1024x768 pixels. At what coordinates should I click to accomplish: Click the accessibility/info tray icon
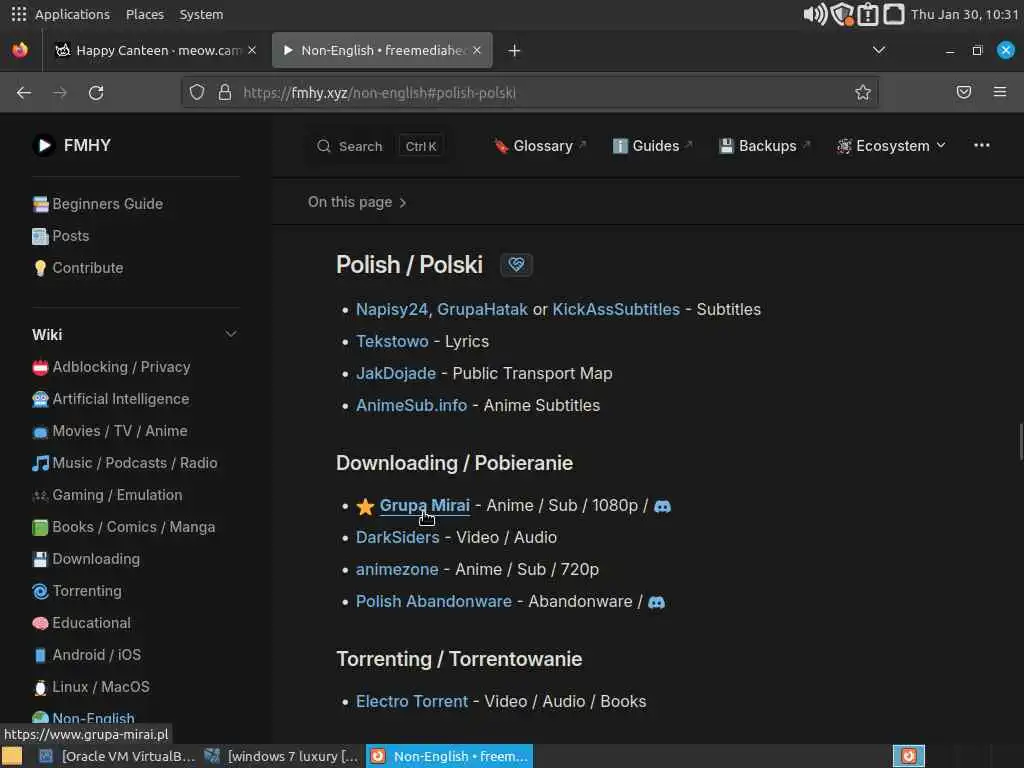point(868,14)
